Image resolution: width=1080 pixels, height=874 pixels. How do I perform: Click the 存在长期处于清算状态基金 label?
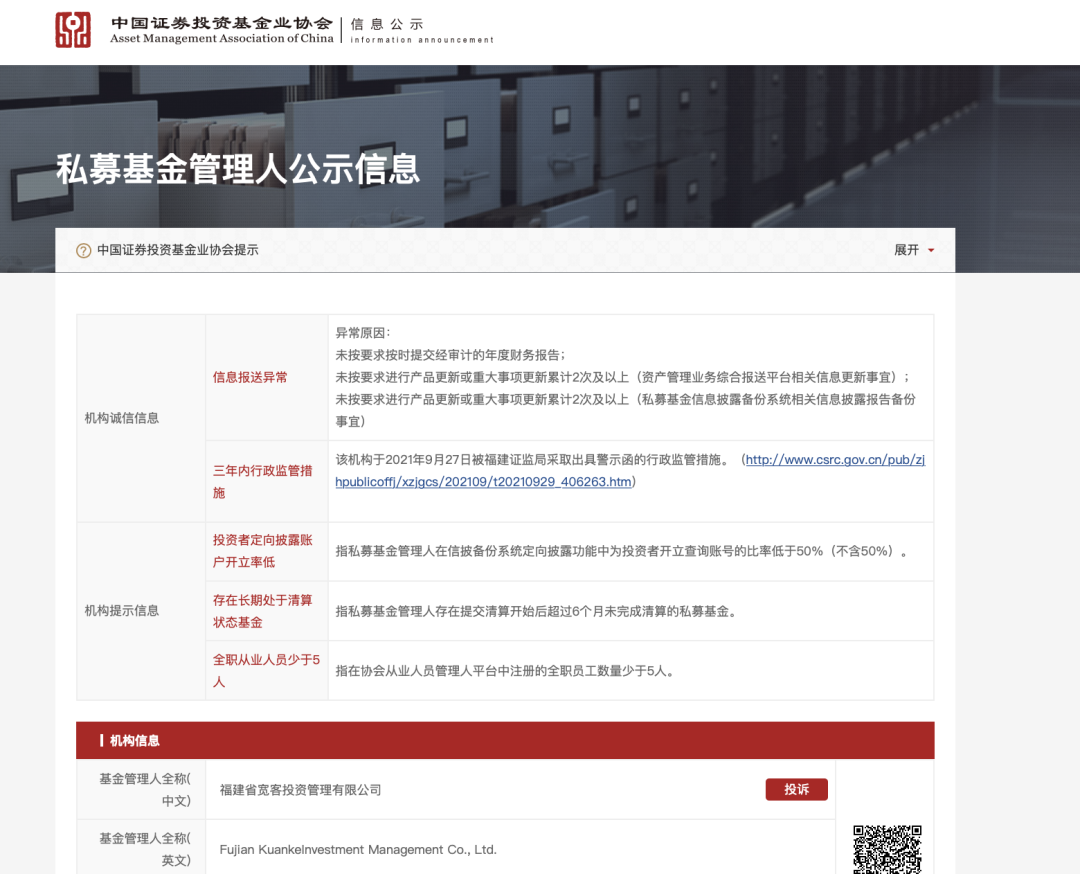coord(262,611)
